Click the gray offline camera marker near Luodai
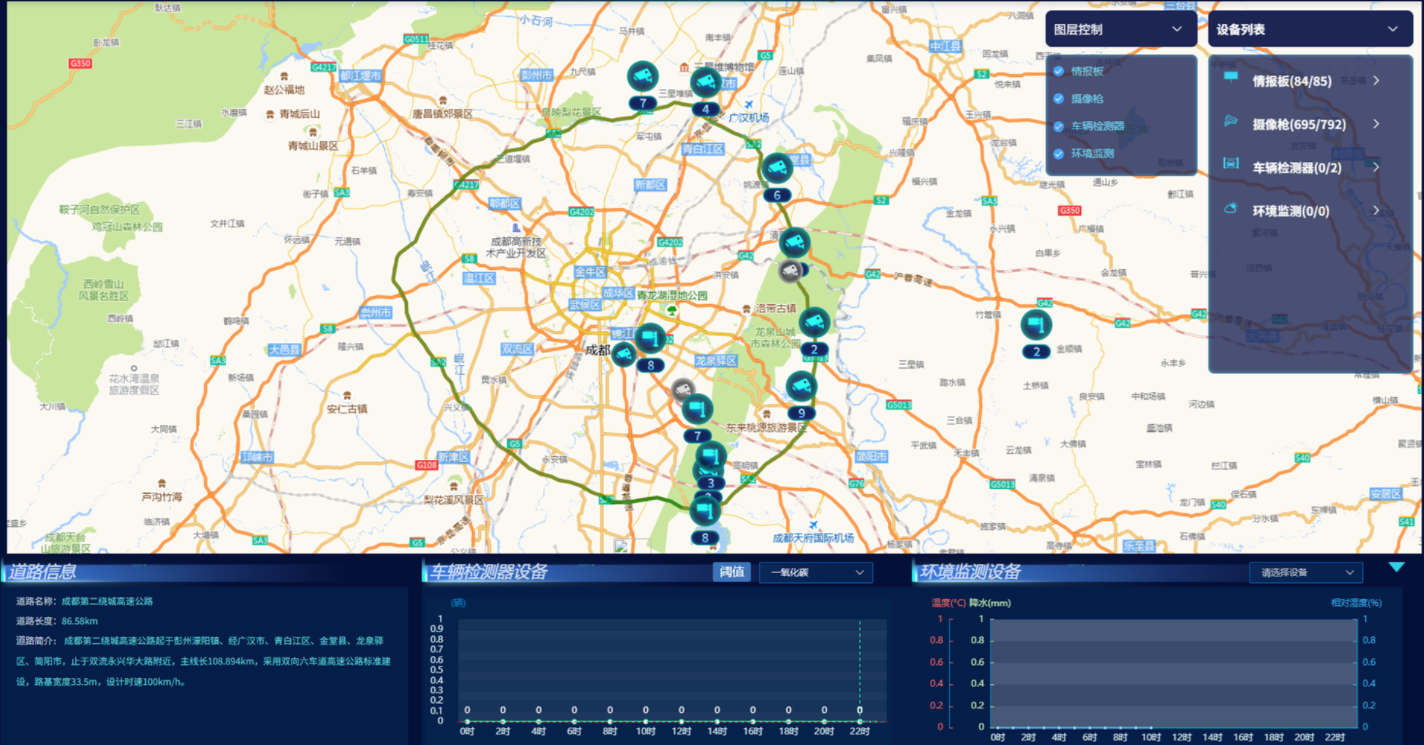Image resolution: width=1424 pixels, height=745 pixels. pos(790,270)
